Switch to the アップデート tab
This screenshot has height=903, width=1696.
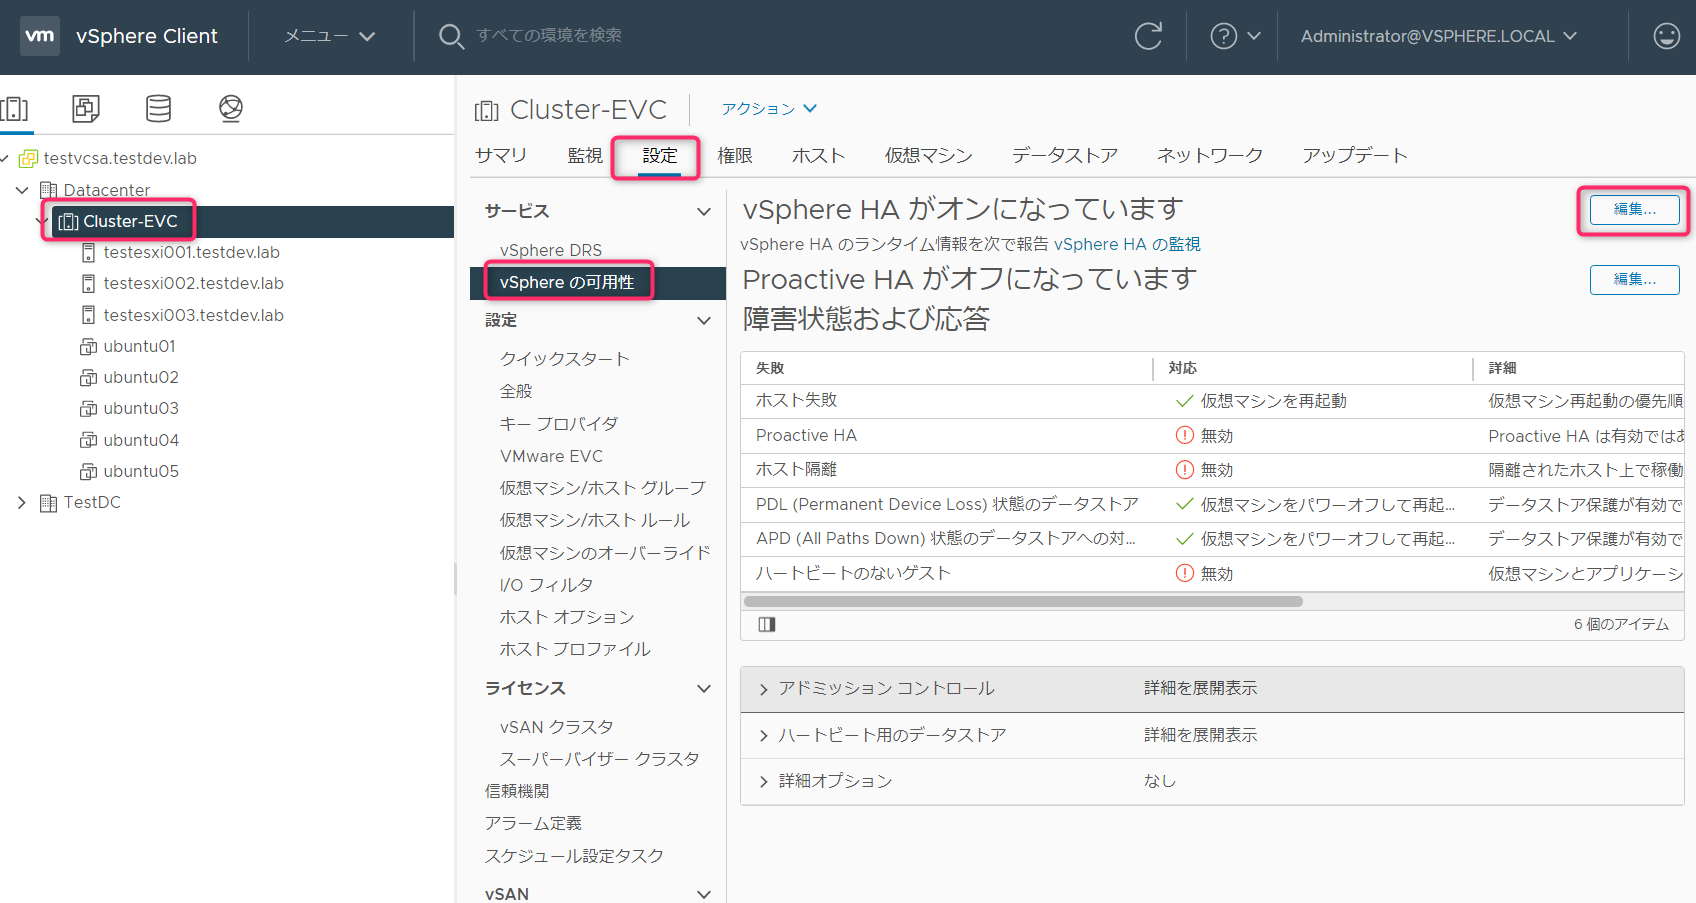tap(1355, 155)
